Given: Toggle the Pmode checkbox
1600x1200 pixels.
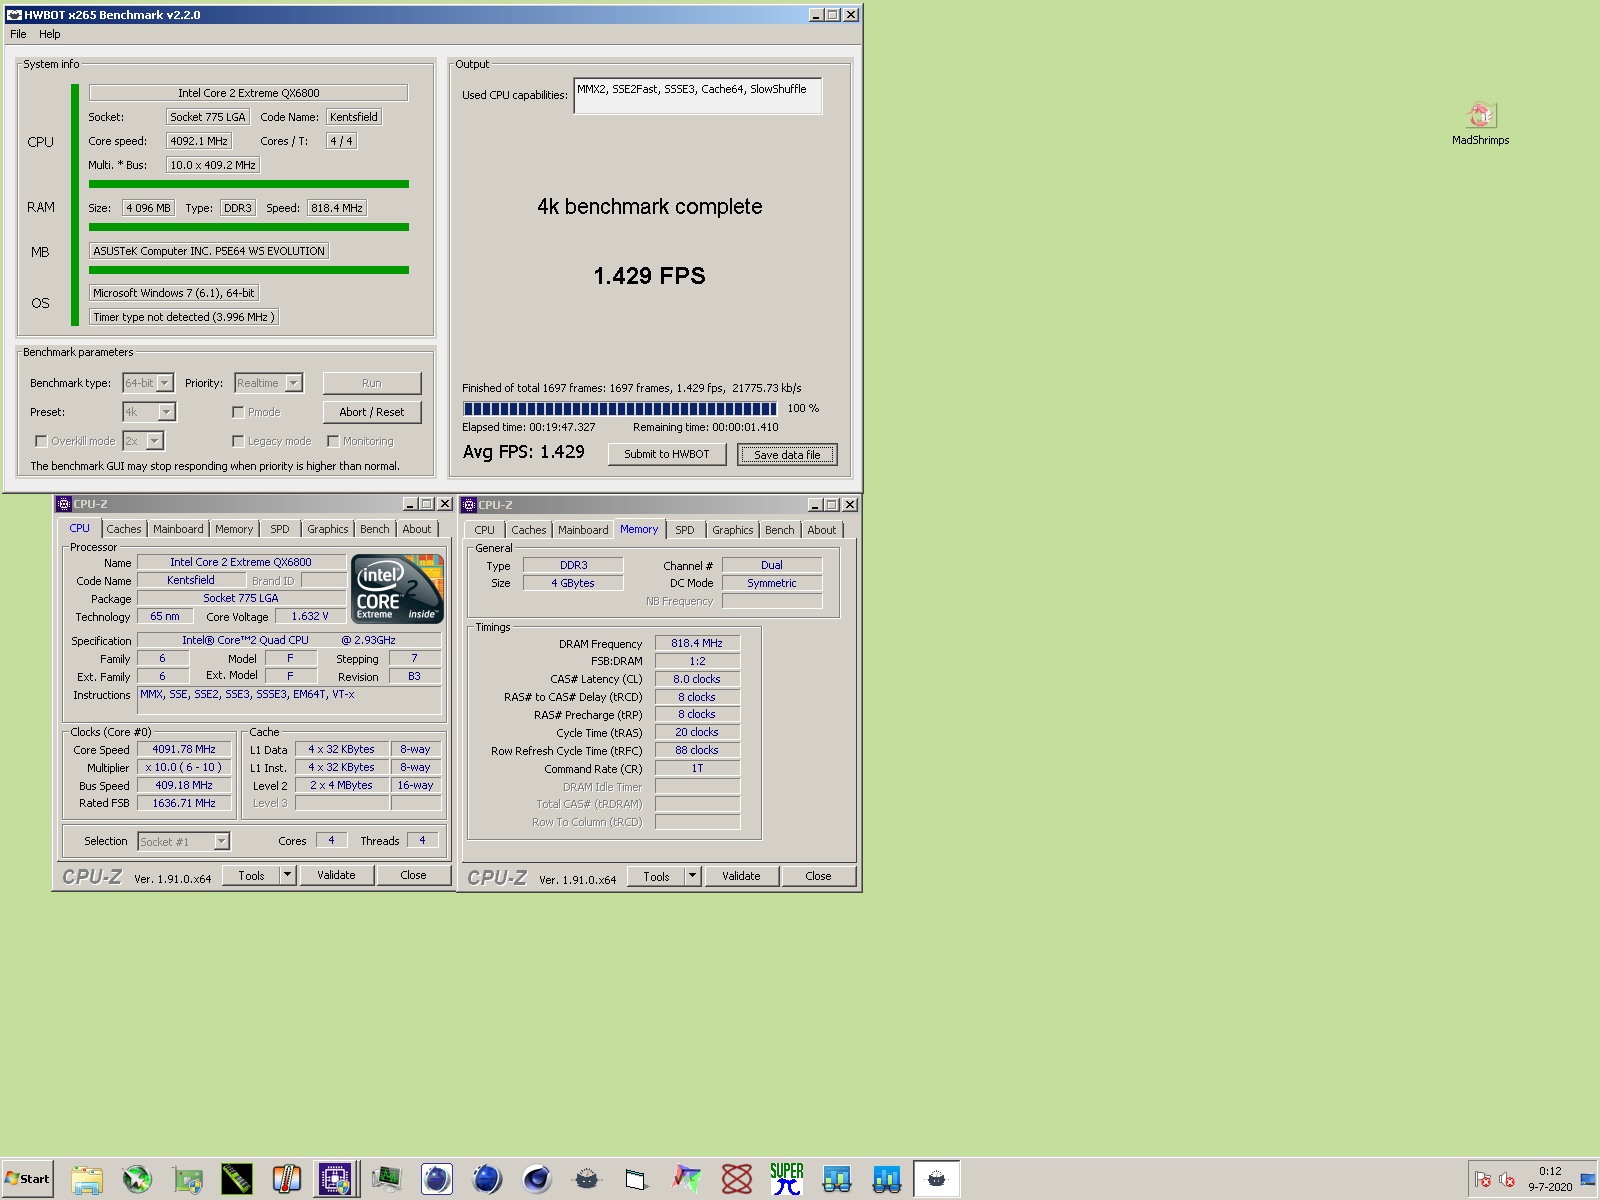Looking at the screenshot, I should tap(238, 412).
